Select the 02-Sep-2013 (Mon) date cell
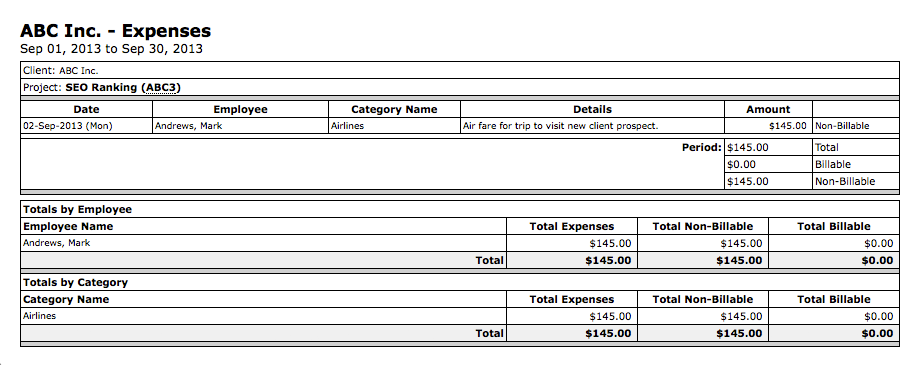This screenshot has width=919, height=365. (x=67, y=125)
